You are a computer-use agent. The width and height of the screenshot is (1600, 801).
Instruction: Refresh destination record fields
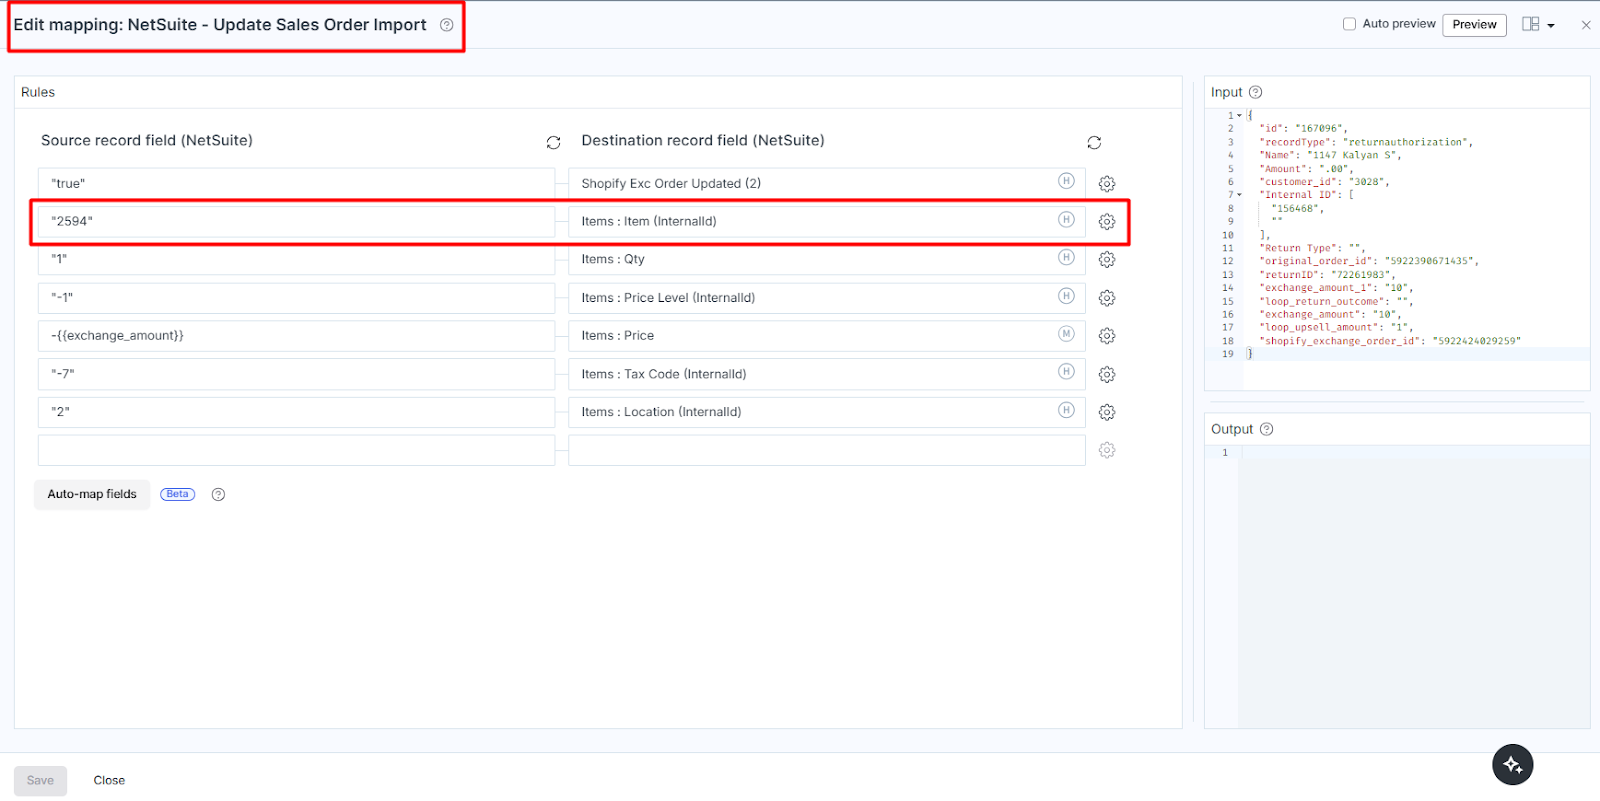pos(1094,143)
